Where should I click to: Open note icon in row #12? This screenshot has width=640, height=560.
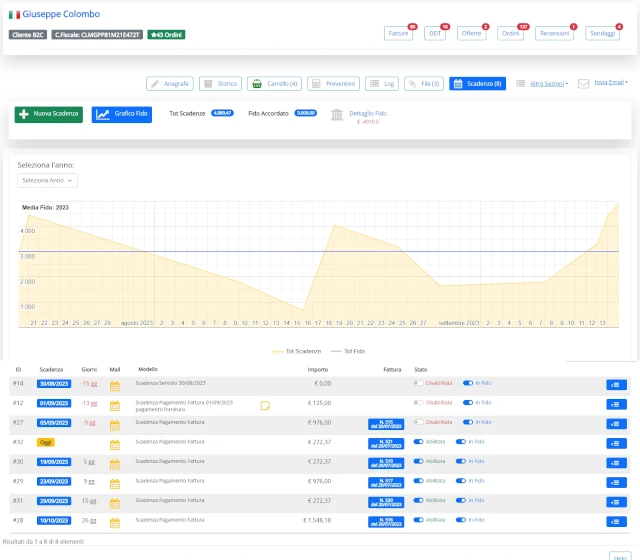(x=265, y=405)
